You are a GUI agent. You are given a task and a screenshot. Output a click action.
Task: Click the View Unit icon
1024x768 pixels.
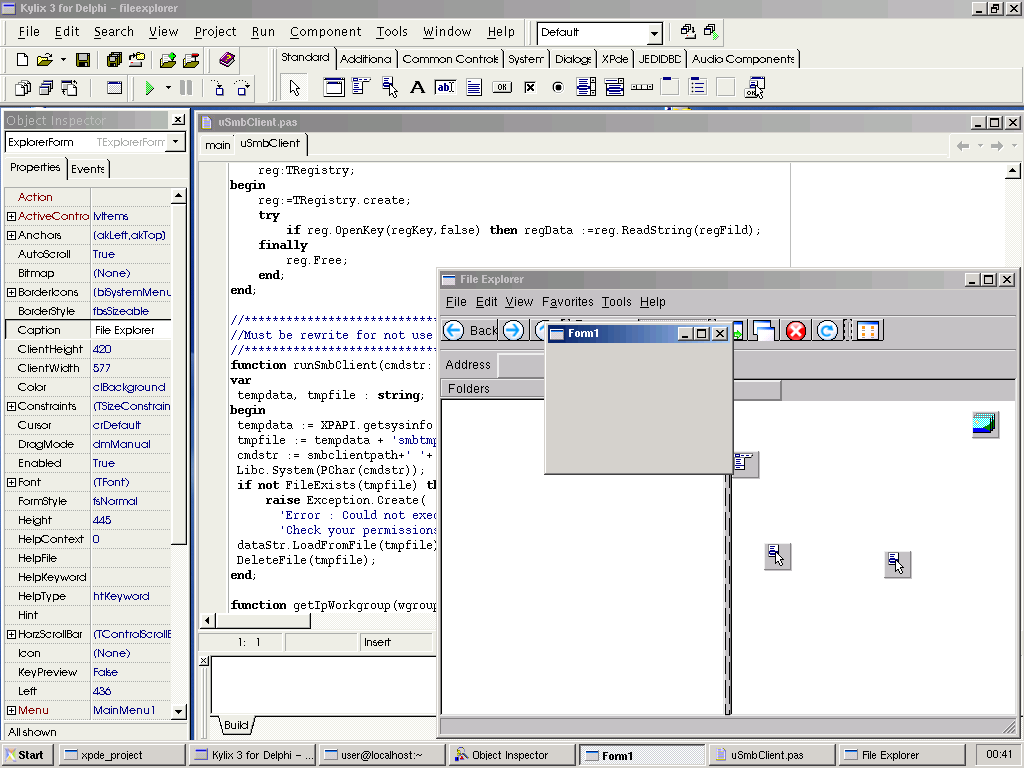(x=23, y=88)
